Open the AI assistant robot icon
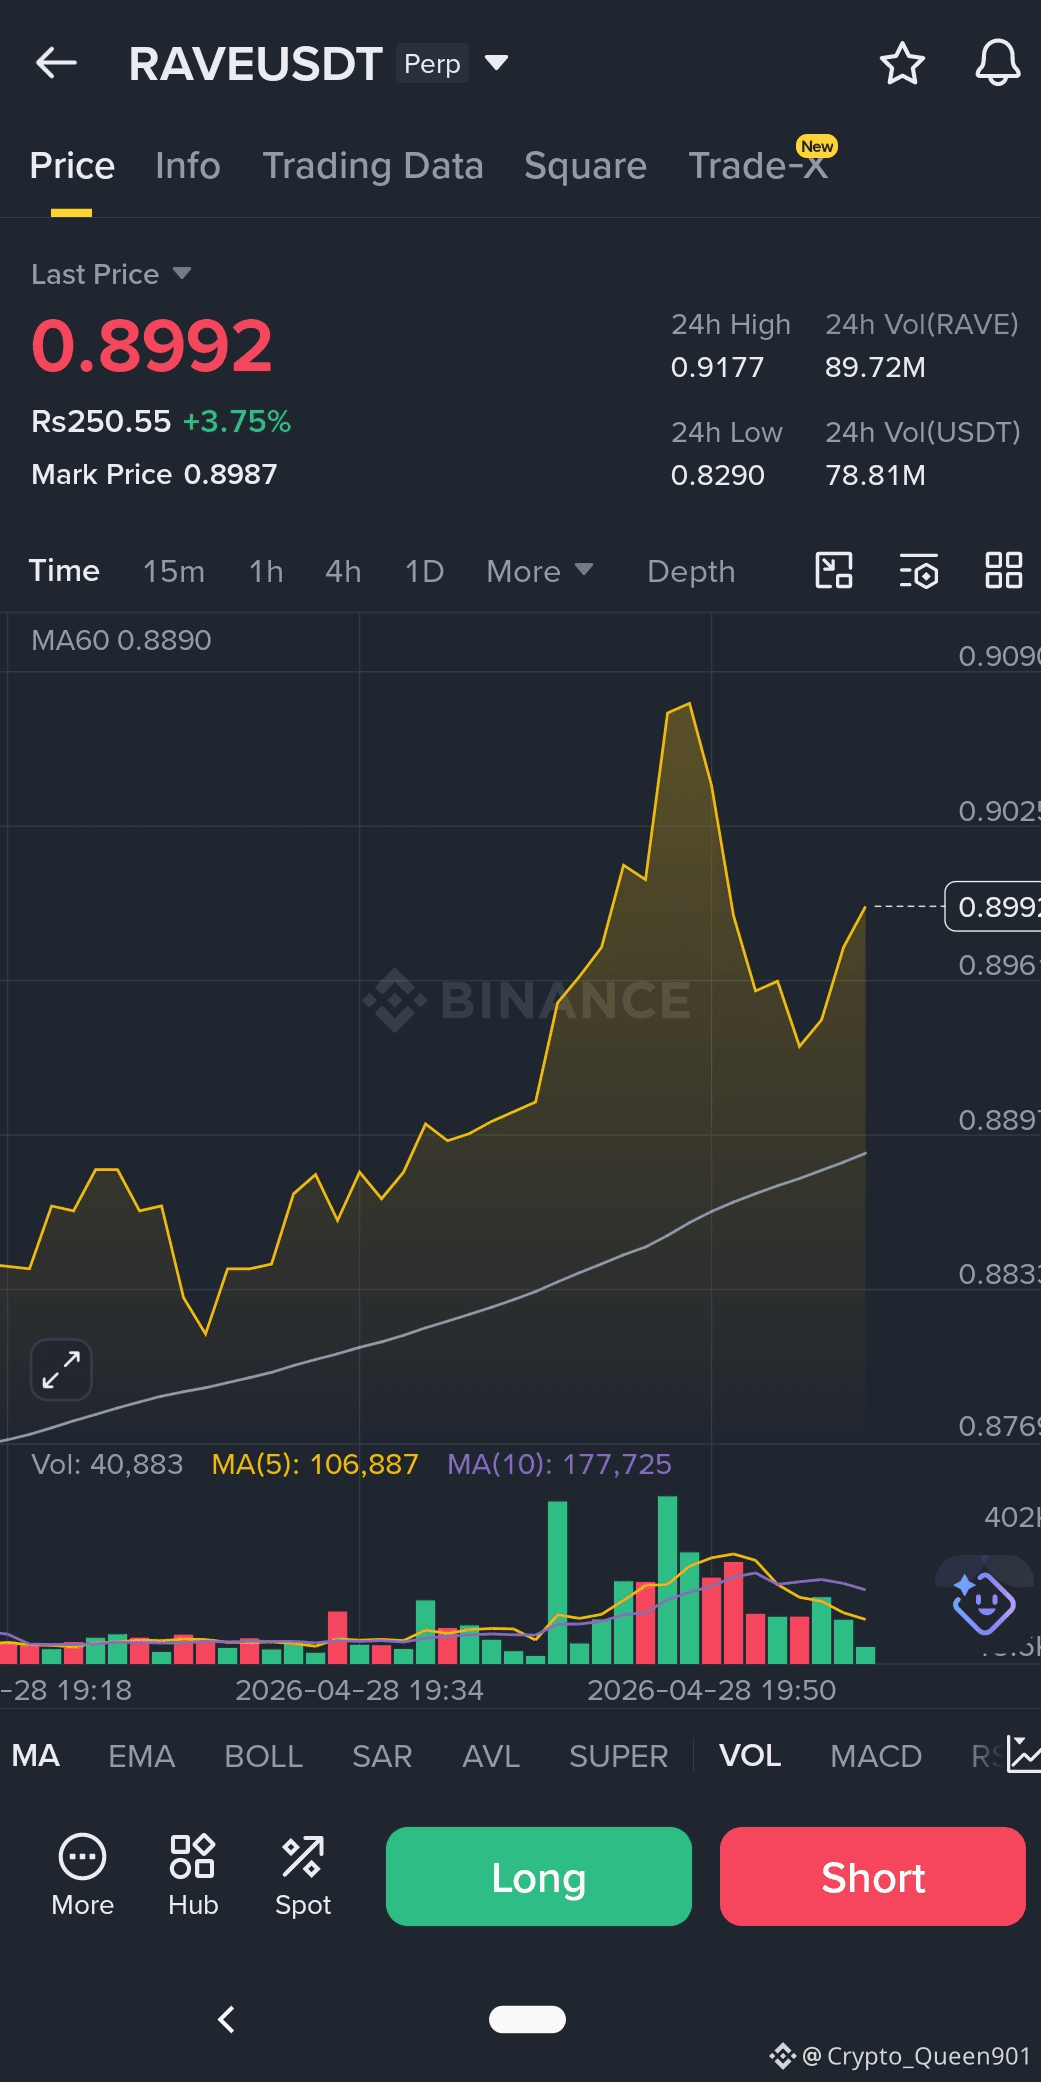 click(983, 1602)
